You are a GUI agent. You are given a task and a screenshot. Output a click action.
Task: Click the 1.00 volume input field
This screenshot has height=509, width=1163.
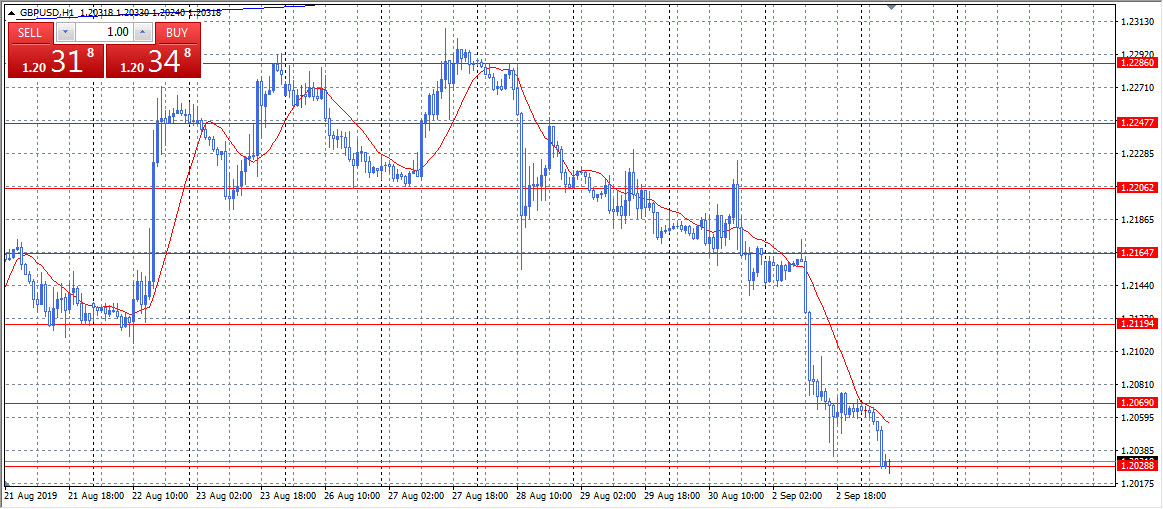coord(105,33)
